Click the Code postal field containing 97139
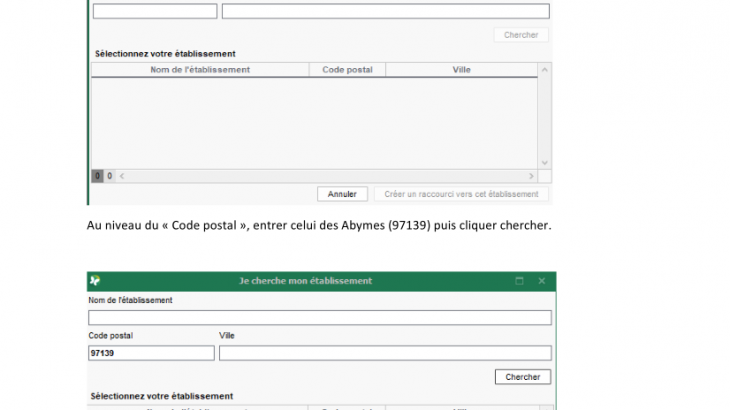The image size is (730, 410). pyautogui.click(x=151, y=353)
